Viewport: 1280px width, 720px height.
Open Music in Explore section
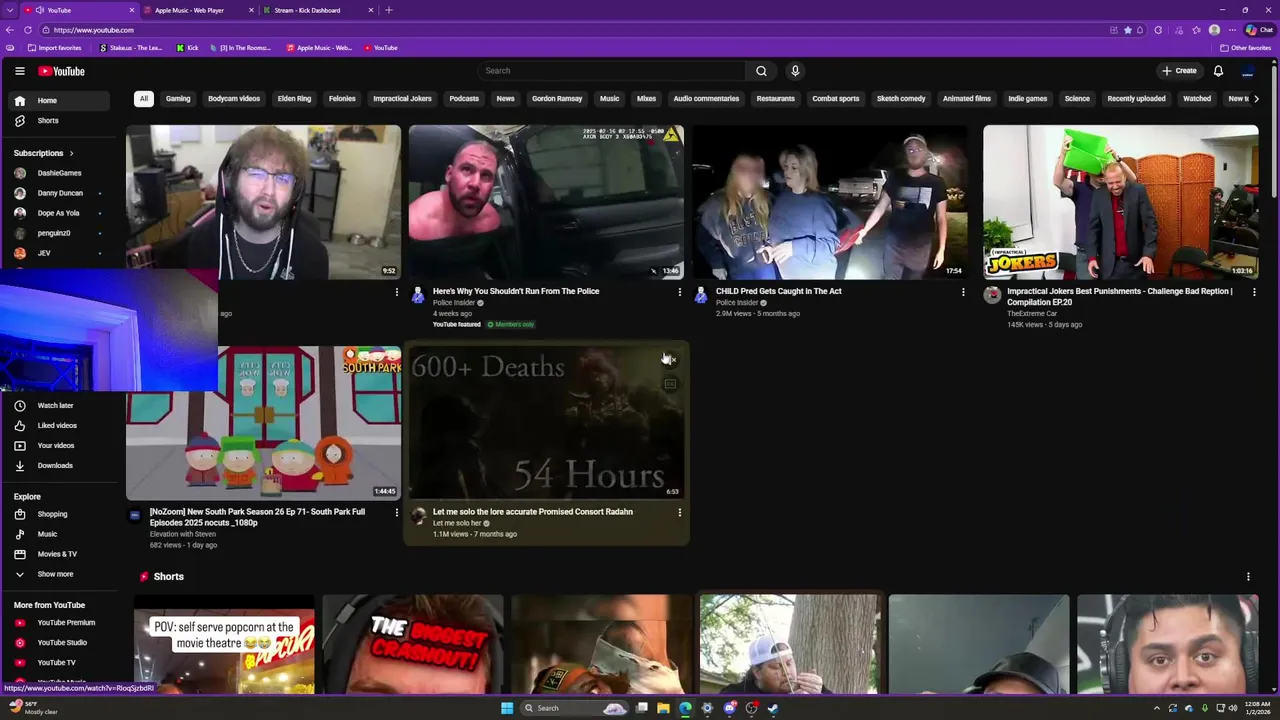(60, 534)
